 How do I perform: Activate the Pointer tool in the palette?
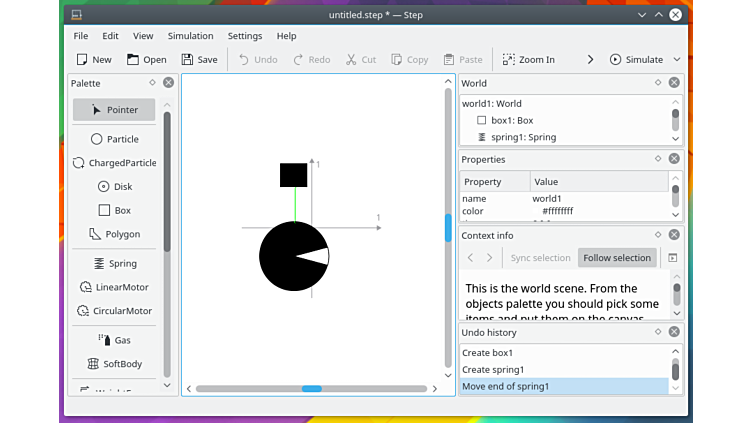(x=114, y=110)
